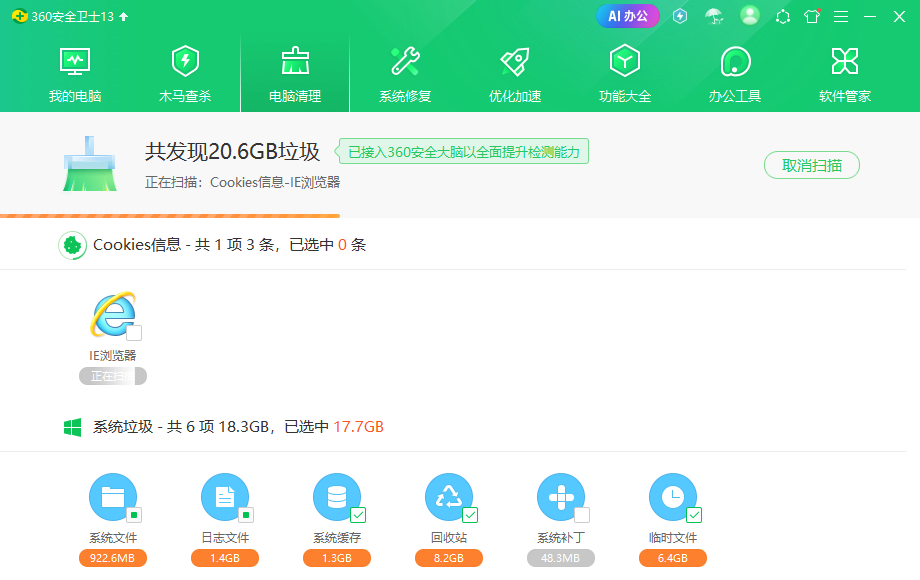
Task: Click the 共发现20.6GB垃圾 heading
Action: 232,152
